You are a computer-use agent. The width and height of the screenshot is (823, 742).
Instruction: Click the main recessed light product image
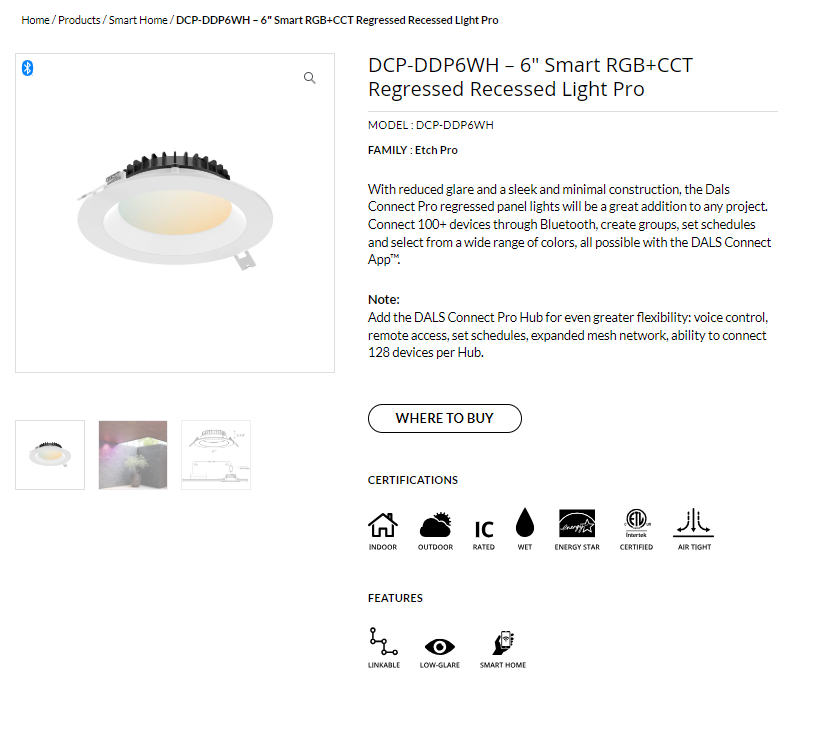[175, 213]
